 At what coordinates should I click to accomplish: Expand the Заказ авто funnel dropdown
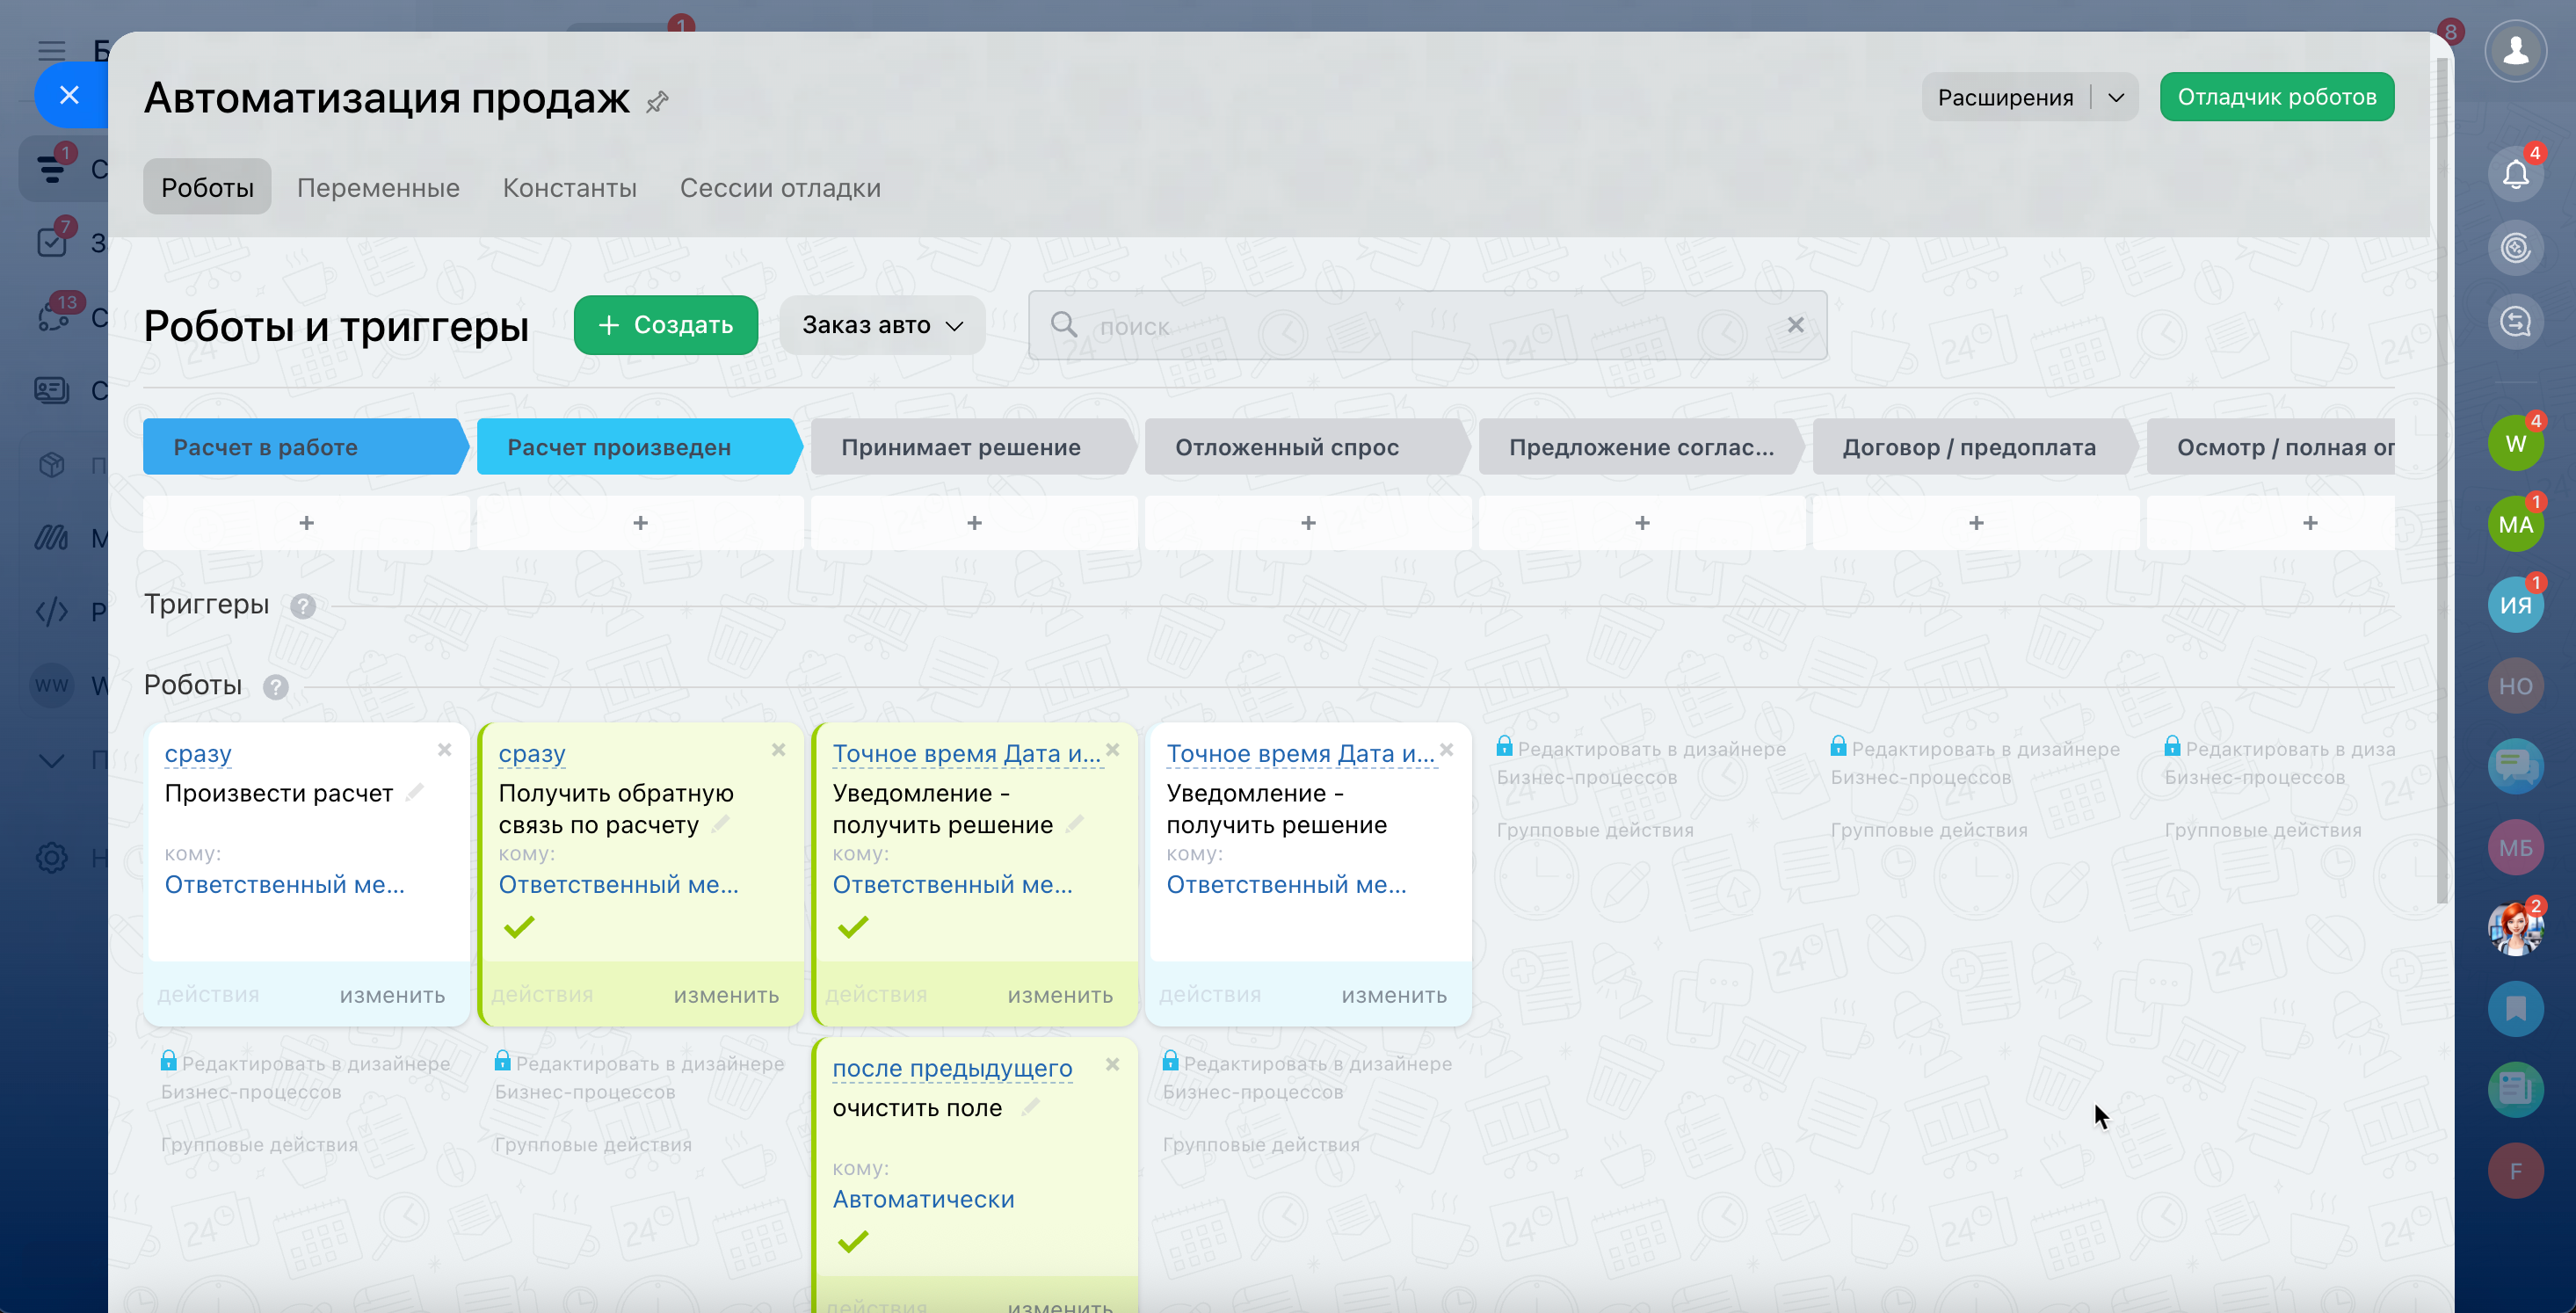coord(882,325)
